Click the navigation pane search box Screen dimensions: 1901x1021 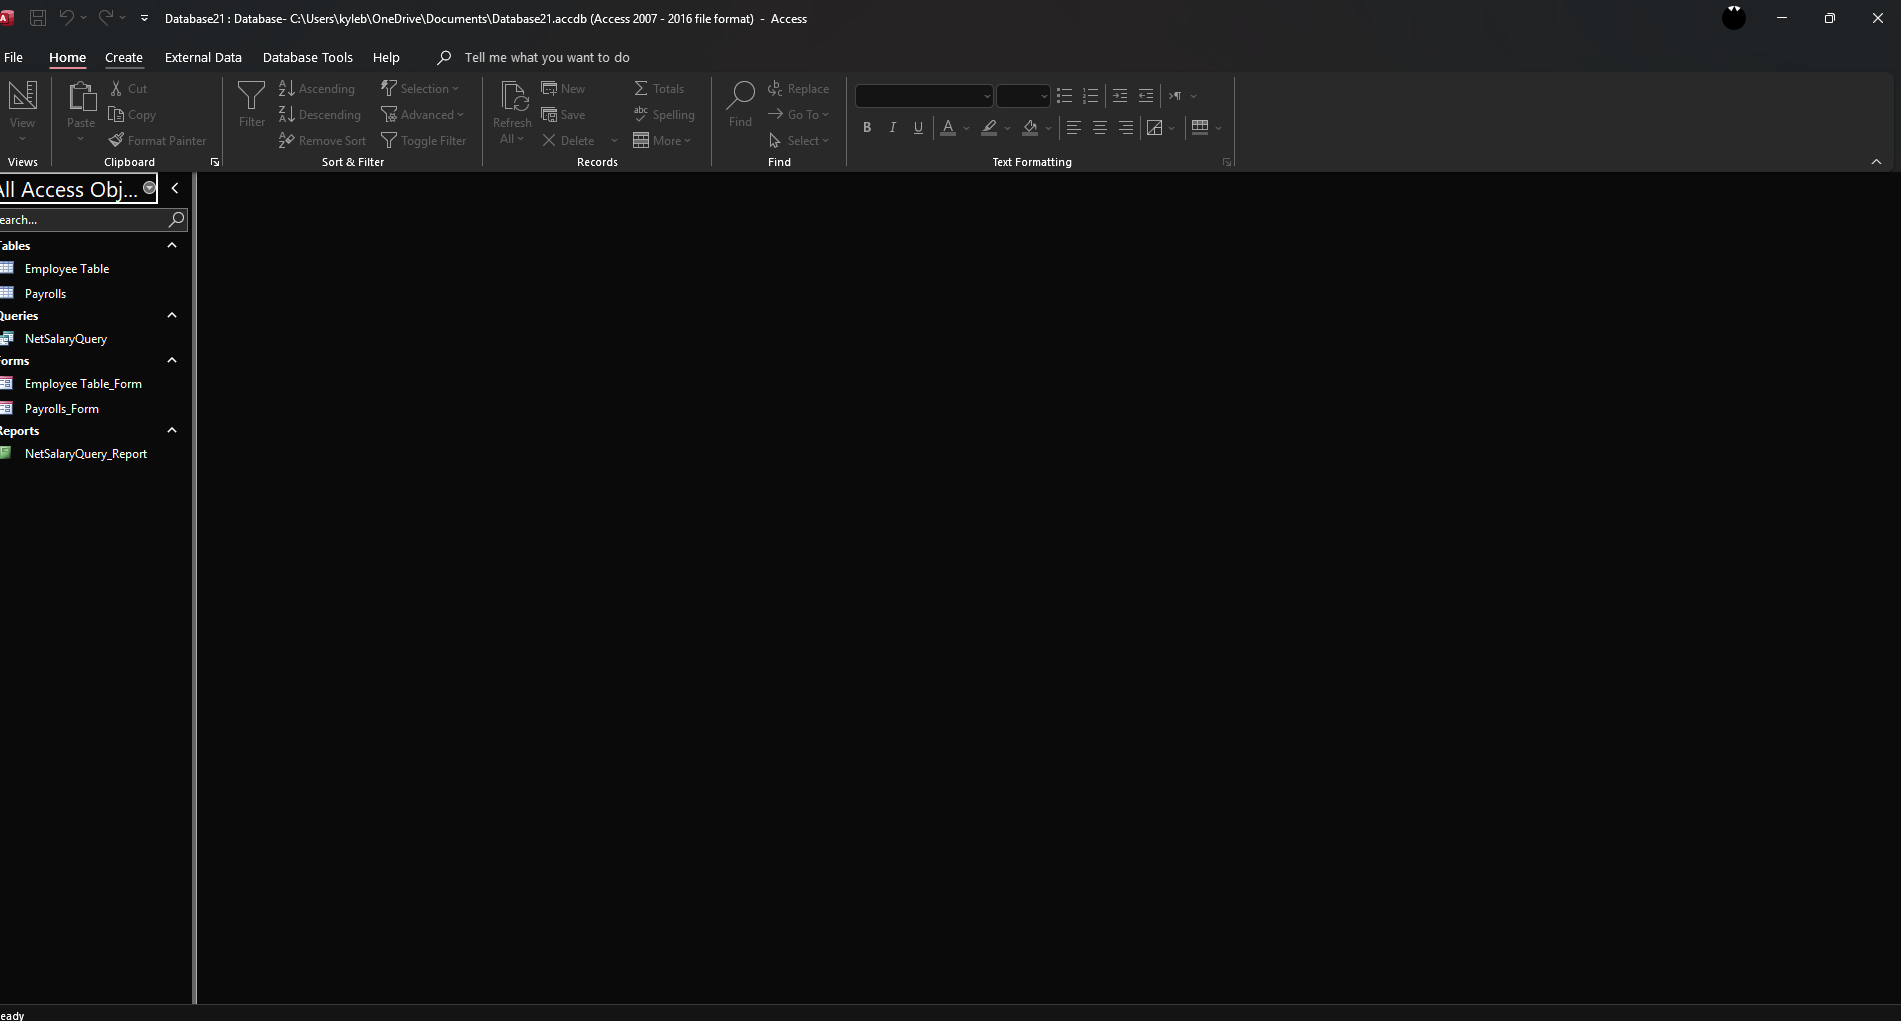tap(84, 220)
